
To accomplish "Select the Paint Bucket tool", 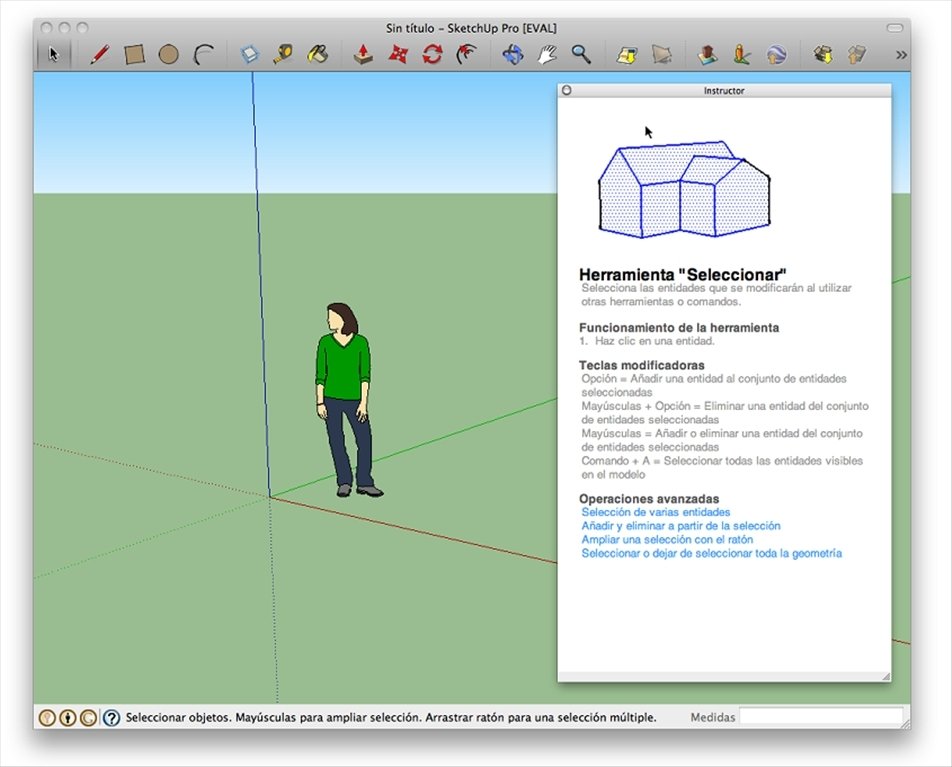I will coord(317,54).
